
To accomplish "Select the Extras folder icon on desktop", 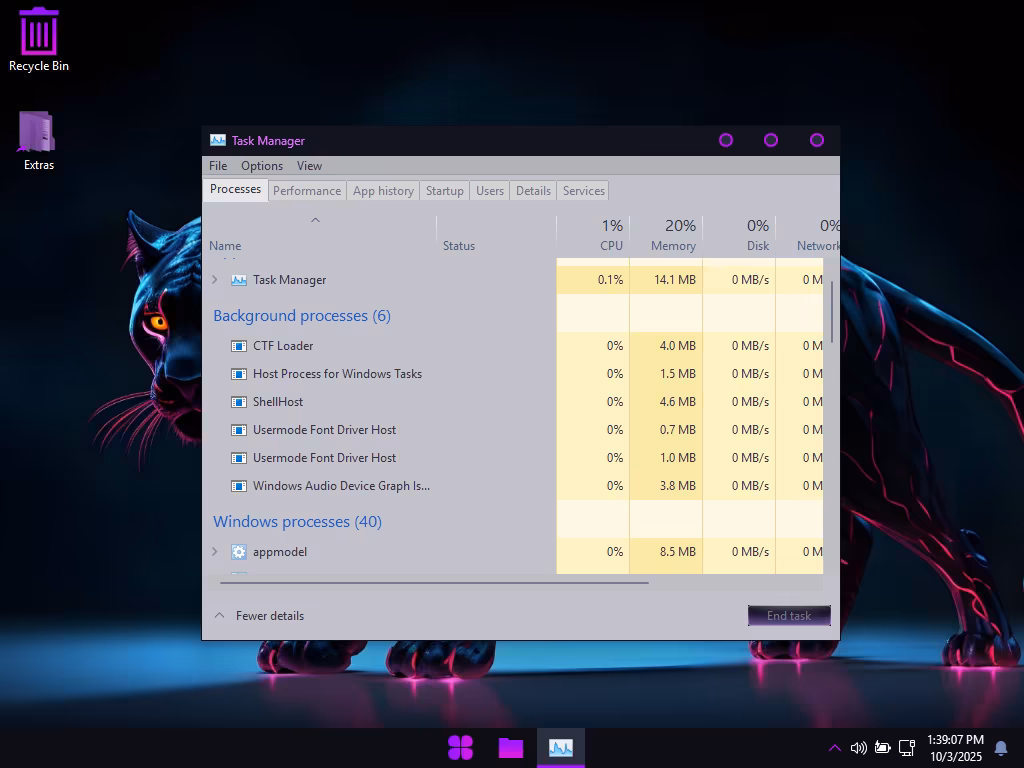I will pyautogui.click(x=39, y=140).
